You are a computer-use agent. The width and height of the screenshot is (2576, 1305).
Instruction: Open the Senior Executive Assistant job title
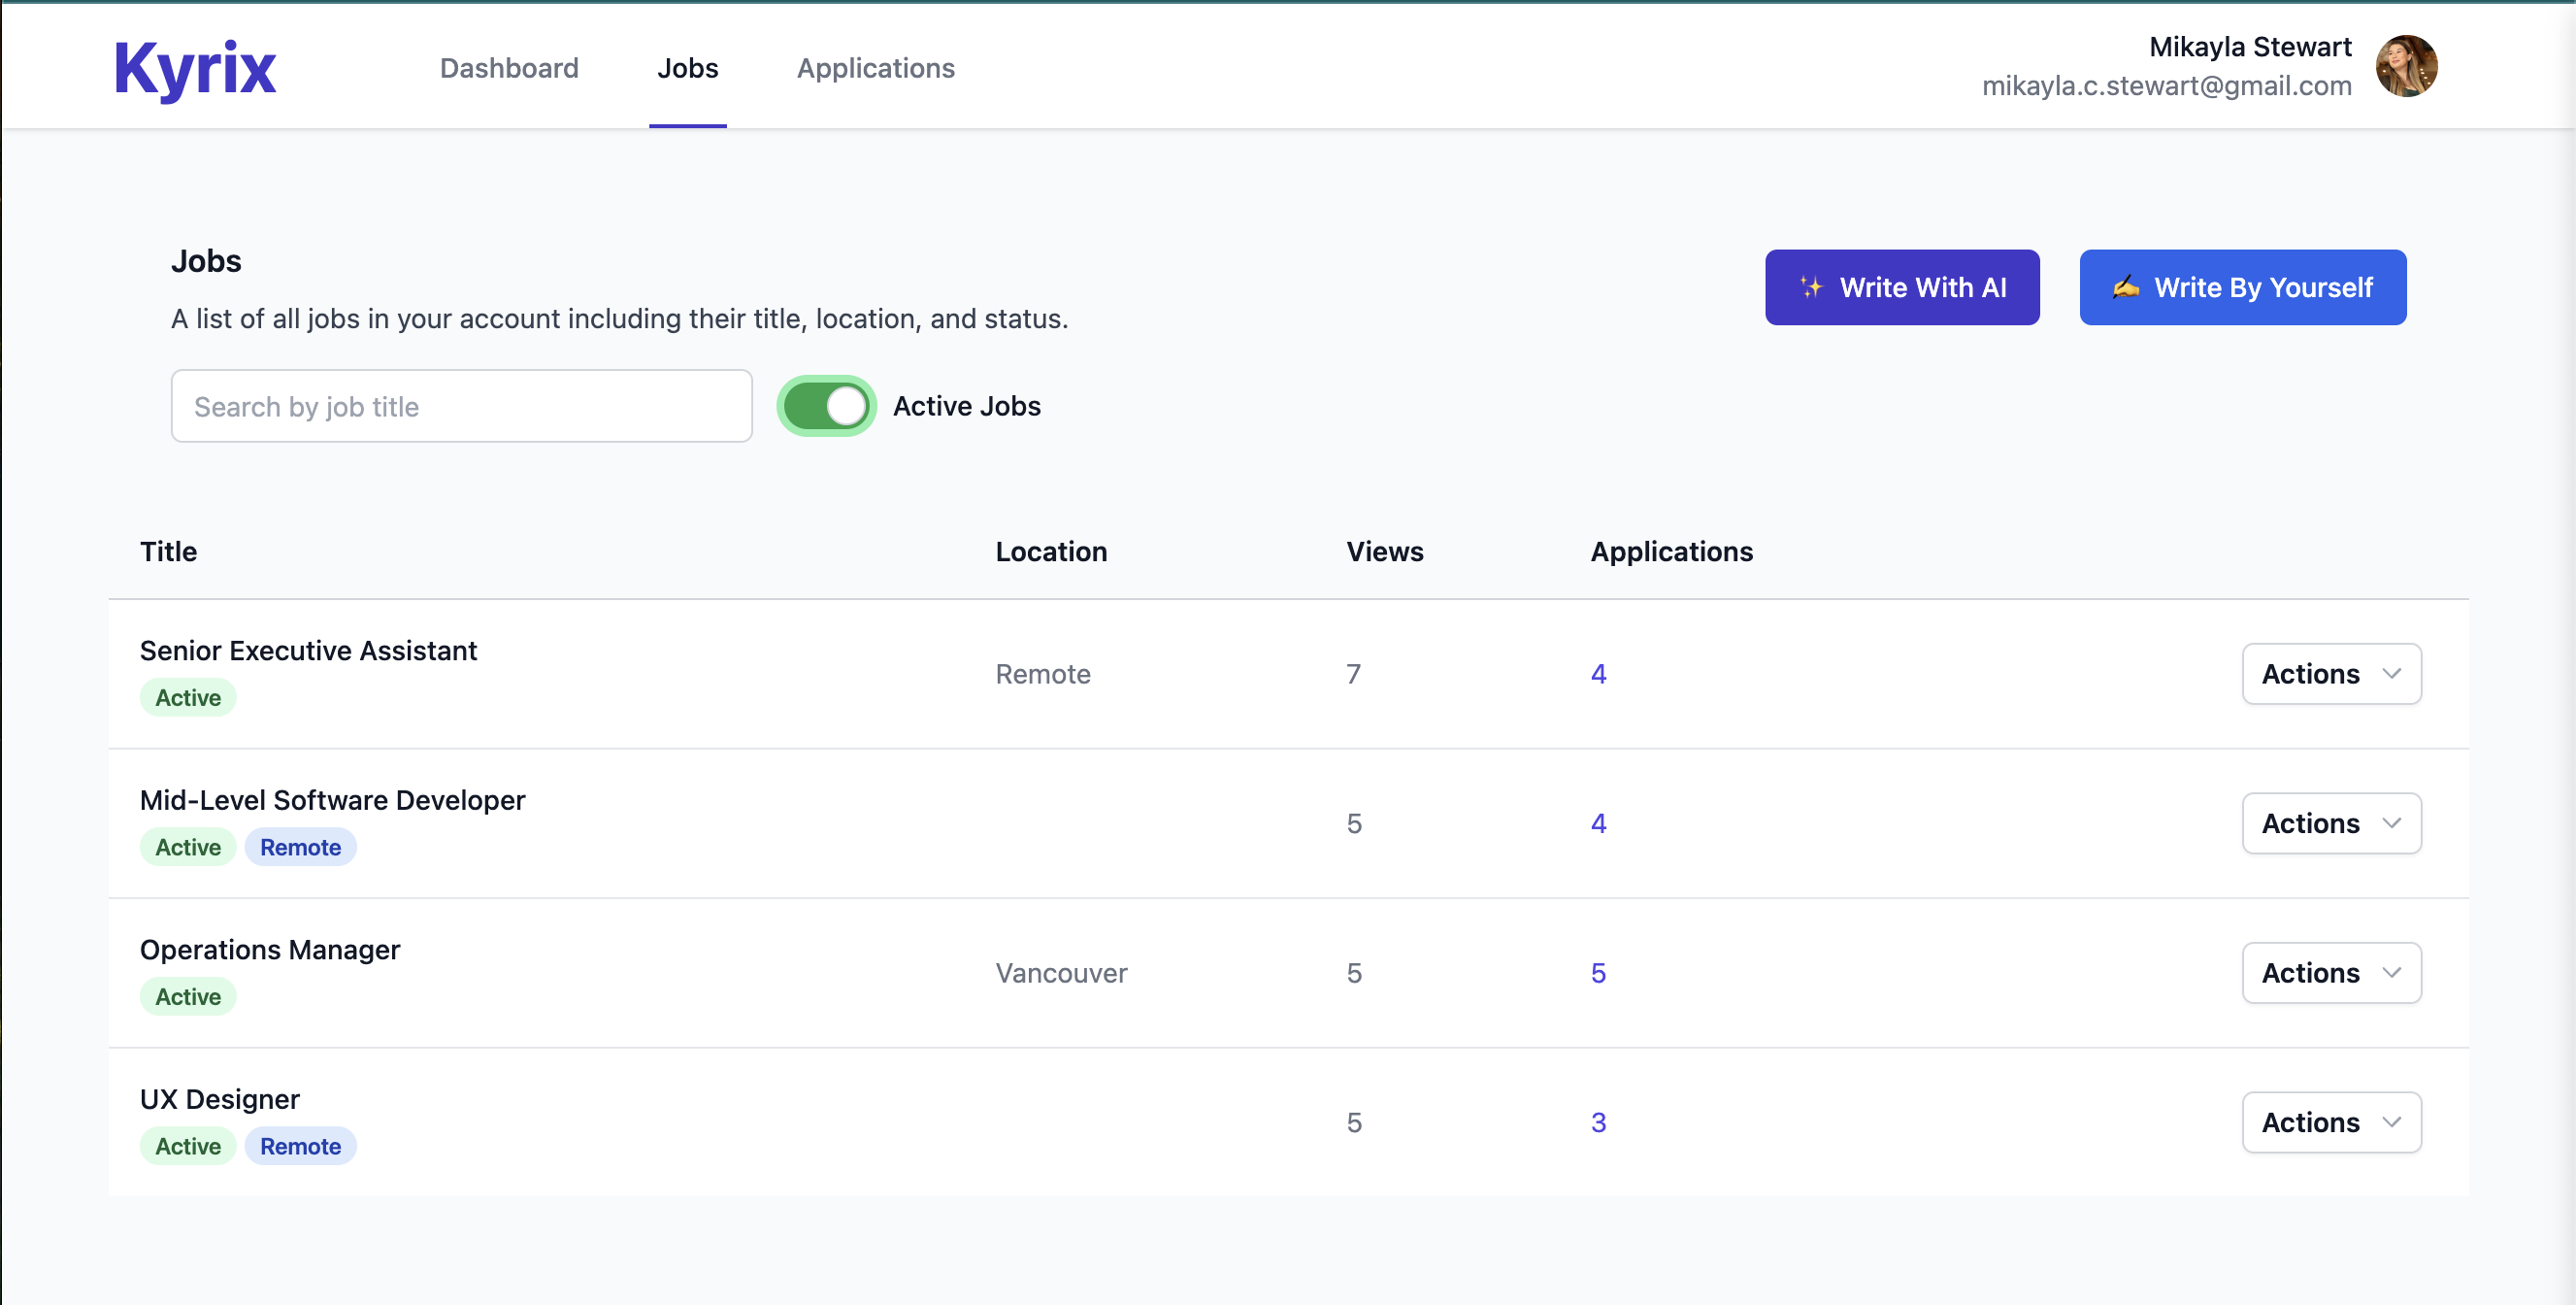(x=308, y=651)
